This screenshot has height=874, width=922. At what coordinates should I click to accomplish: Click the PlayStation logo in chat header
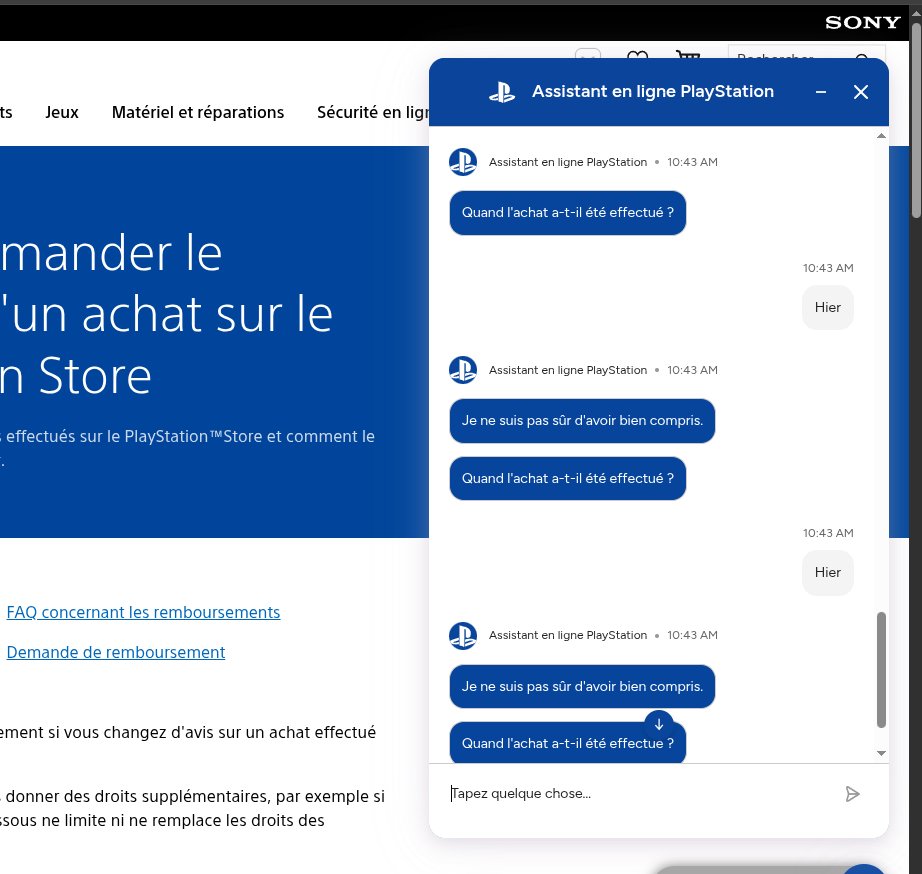[x=502, y=92]
